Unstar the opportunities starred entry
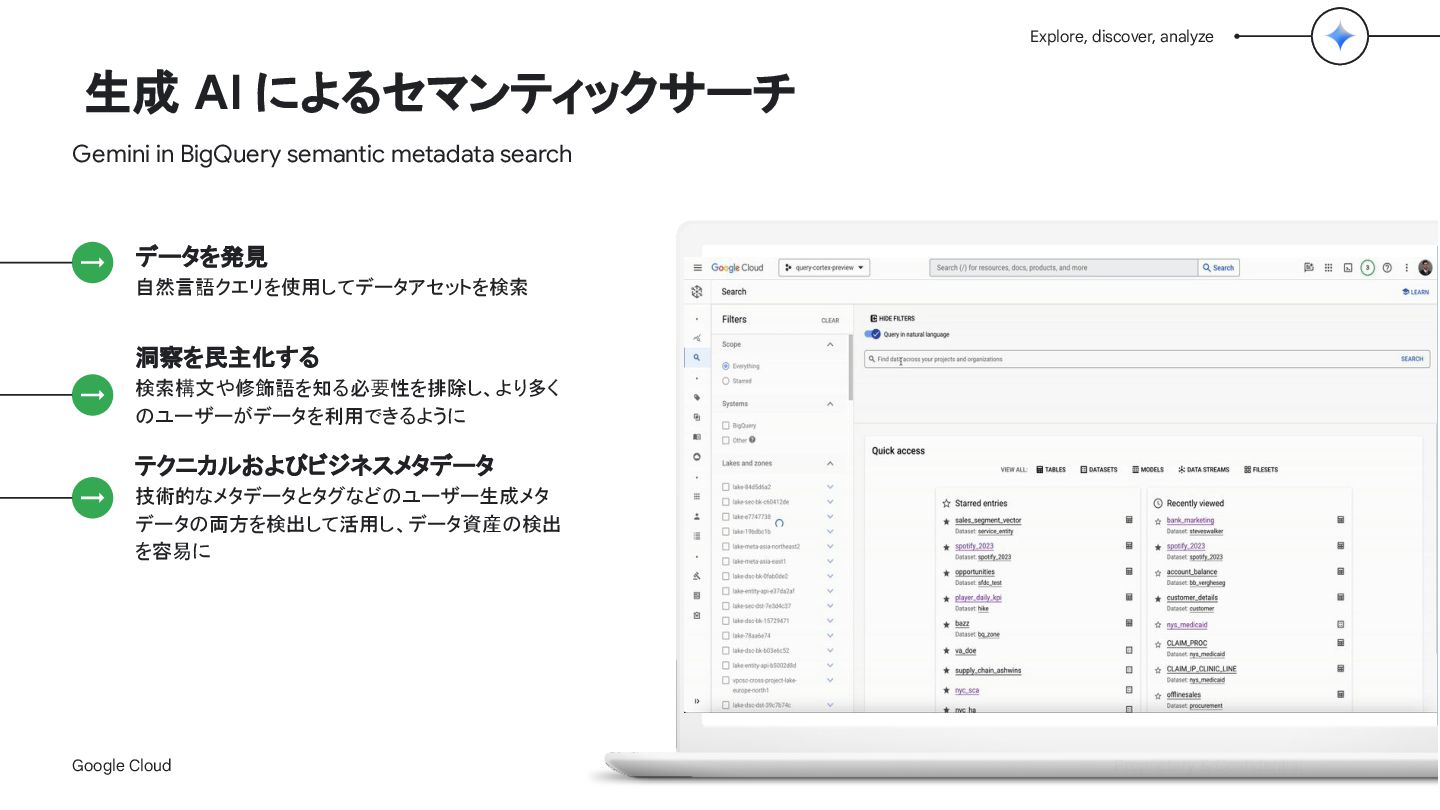The width and height of the screenshot is (1440, 810). point(946,573)
